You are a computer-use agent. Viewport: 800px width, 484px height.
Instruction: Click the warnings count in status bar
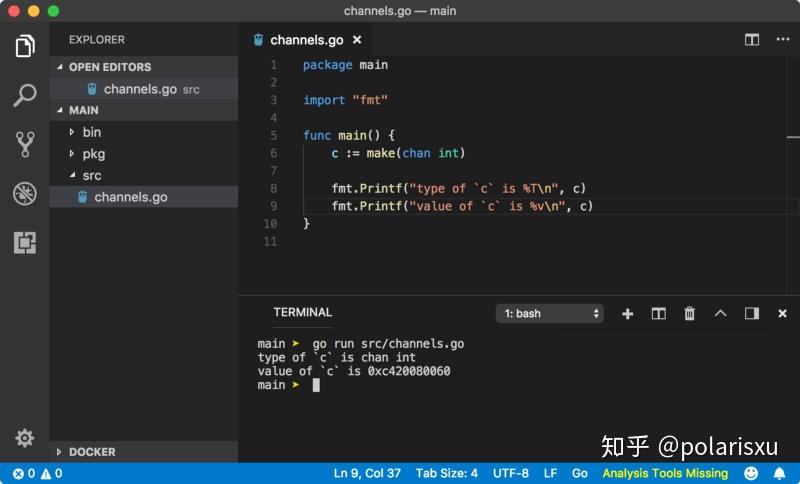click(51, 473)
